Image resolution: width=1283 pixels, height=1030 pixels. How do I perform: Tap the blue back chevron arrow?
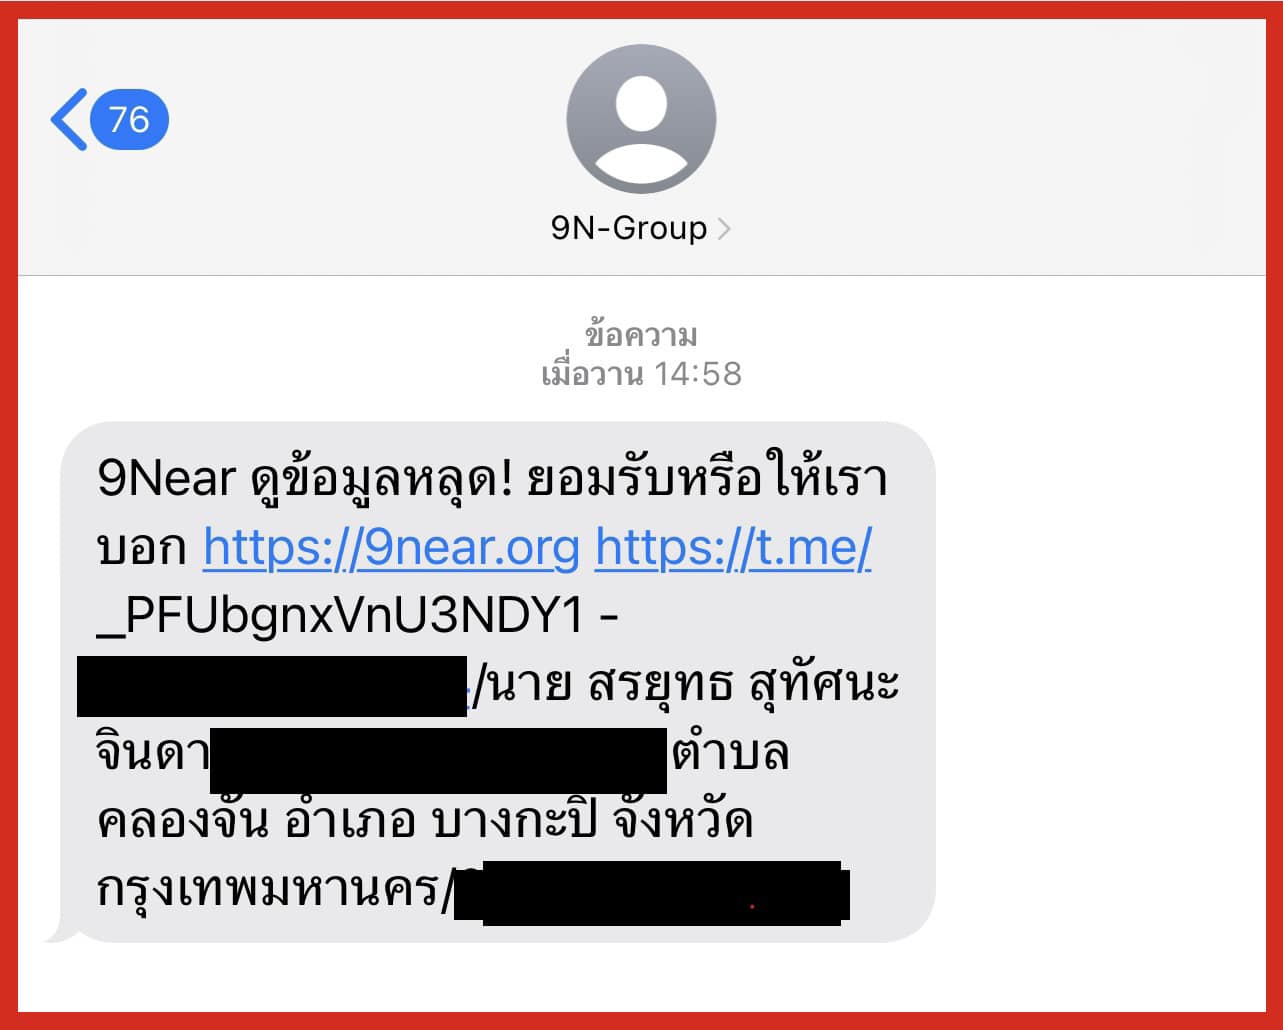(68, 119)
